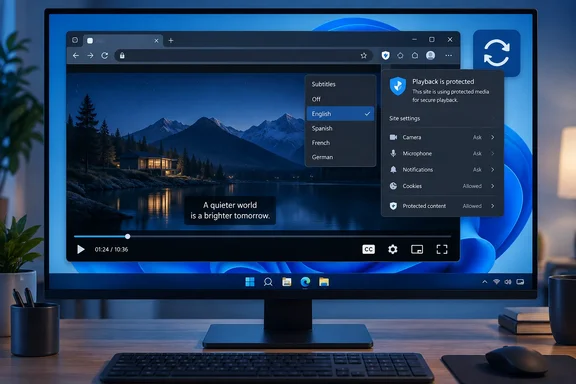The image size is (576, 384).
Task: Select Spanish subtitles
Action: 340,128
